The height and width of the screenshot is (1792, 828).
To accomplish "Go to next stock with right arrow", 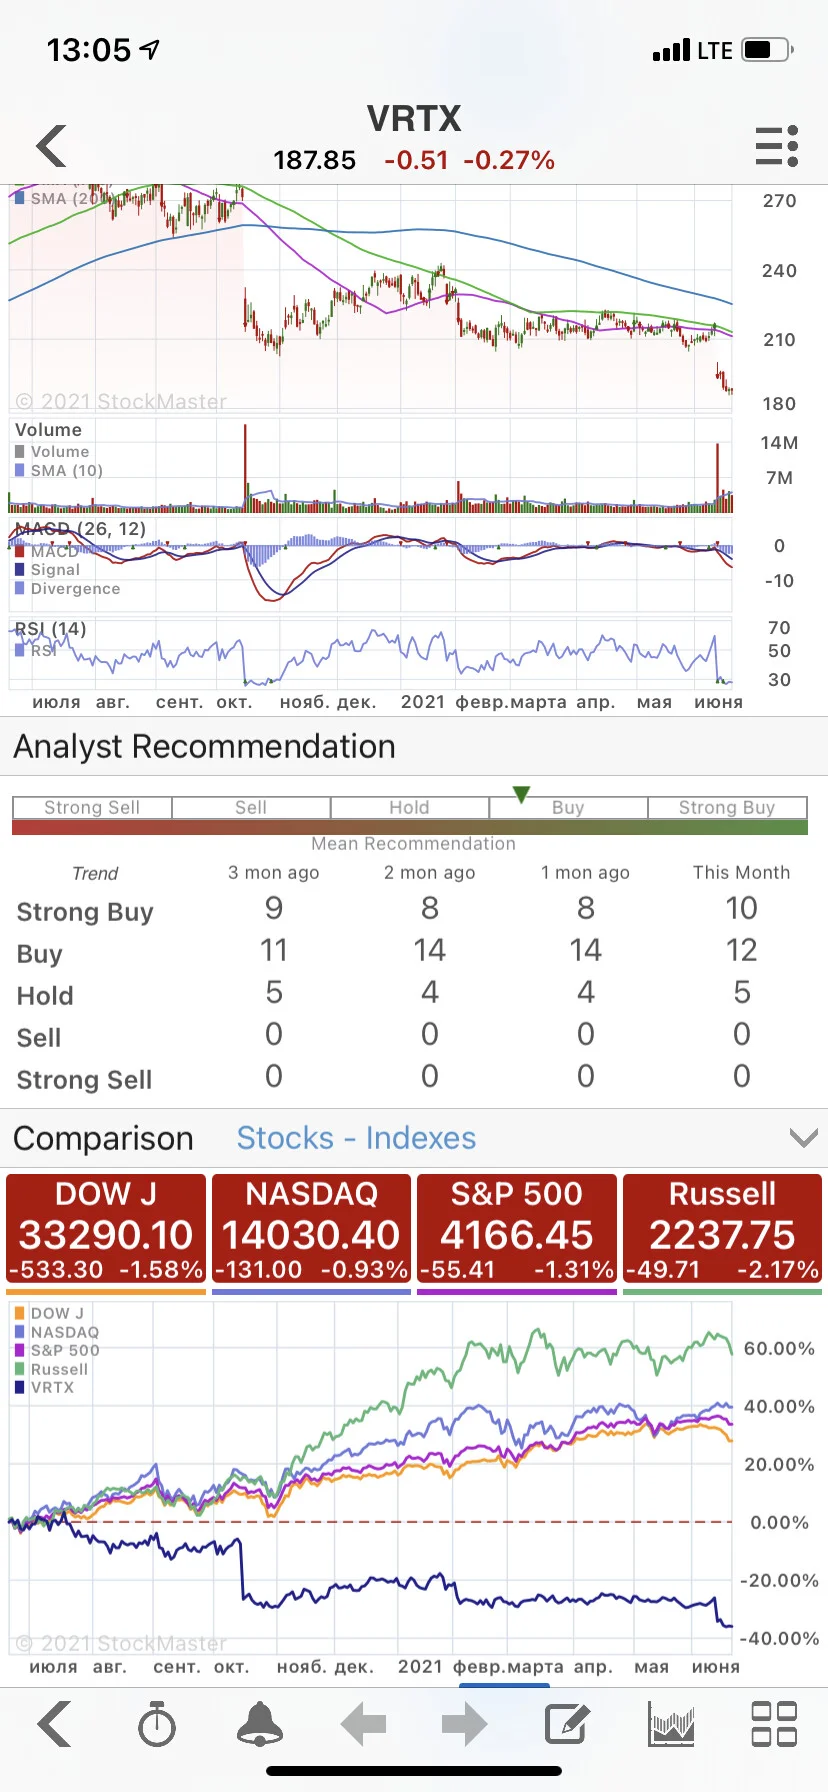I will 465,1724.
